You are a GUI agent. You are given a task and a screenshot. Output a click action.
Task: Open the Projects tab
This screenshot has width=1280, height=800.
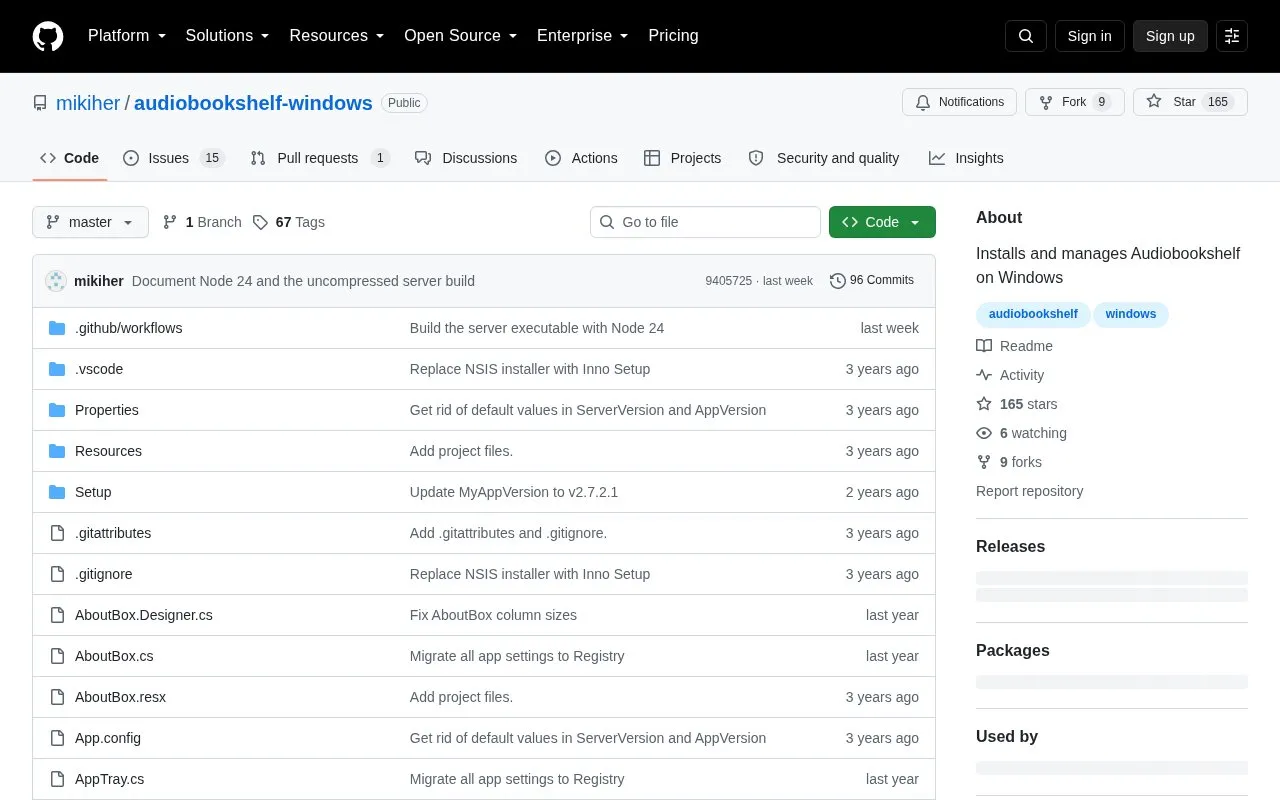tap(682, 158)
